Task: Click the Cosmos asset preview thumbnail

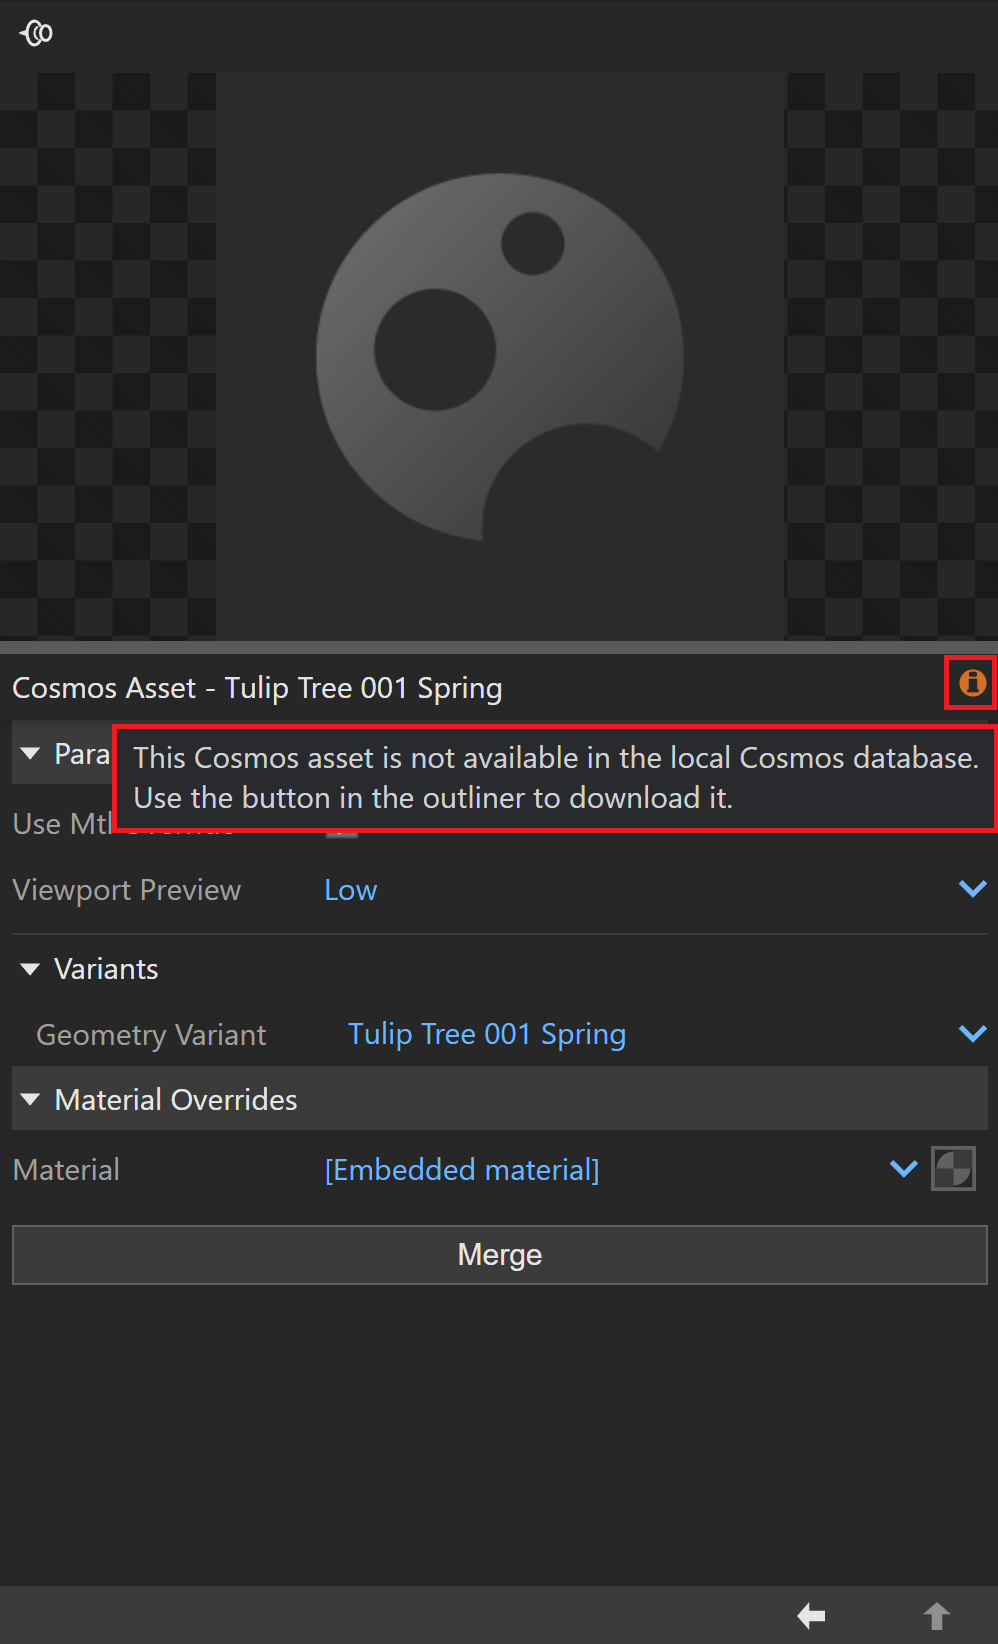Action: click(x=500, y=355)
